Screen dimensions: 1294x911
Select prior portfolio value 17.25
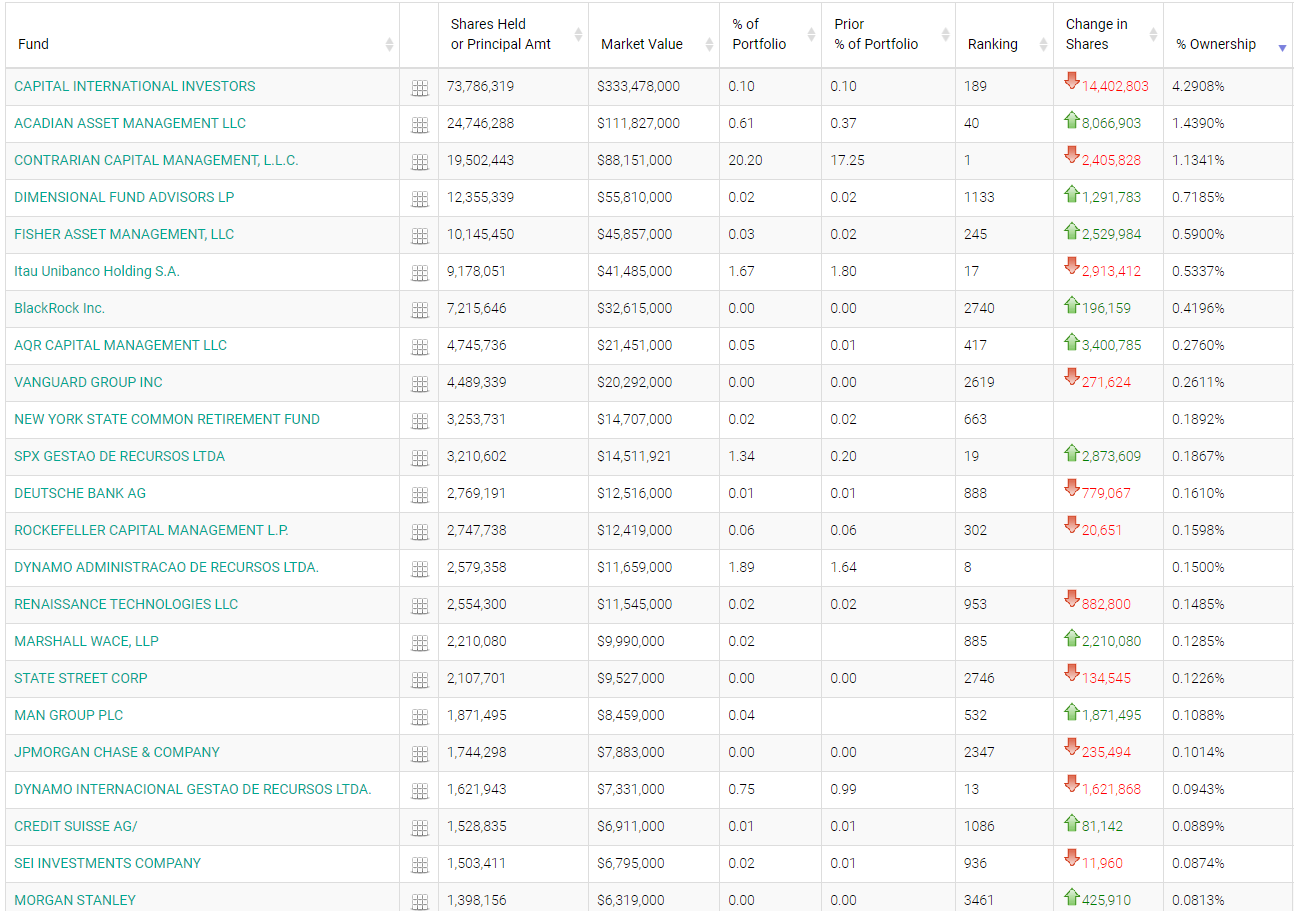coord(847,160)
